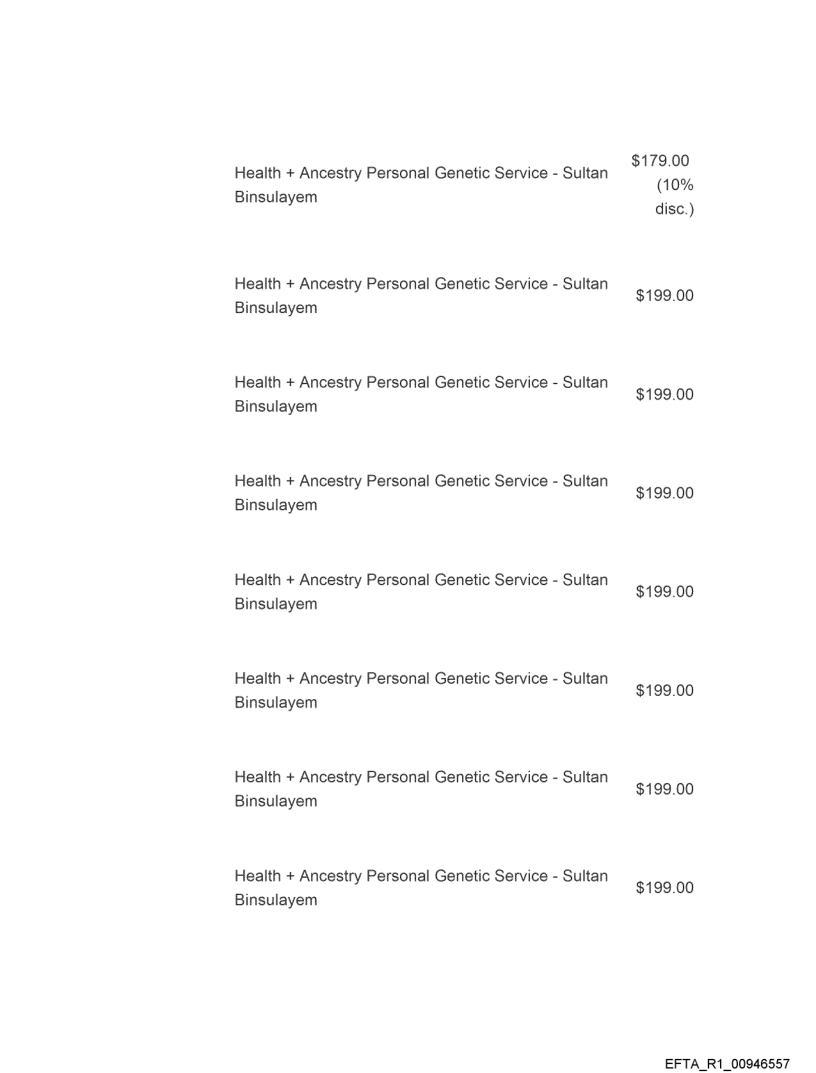Select the $199.00 price of the fifth item
Viewport: 816px width, 1073px height.
(x=664, y=592)
